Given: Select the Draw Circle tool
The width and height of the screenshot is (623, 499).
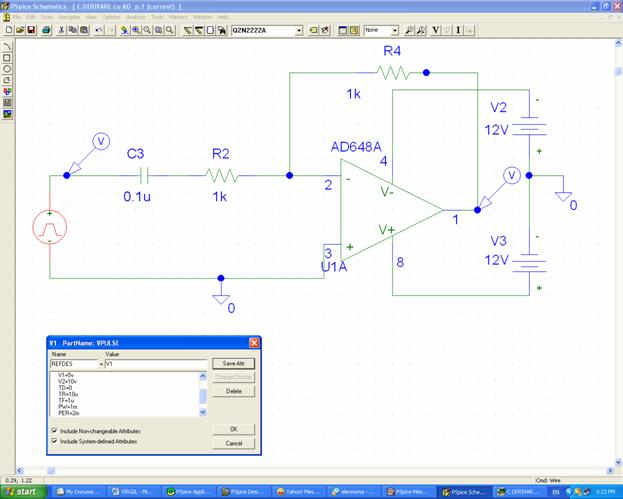Looking at the screenshot, I should click(8, 68).
